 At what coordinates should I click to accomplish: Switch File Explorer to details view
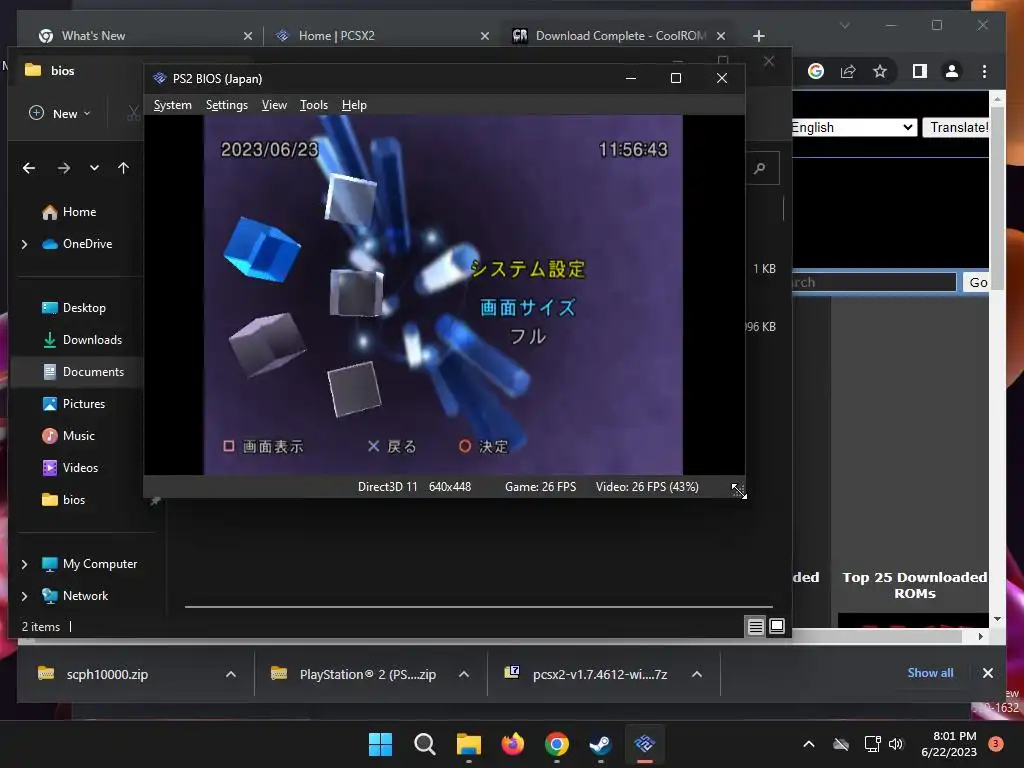point(756,627)
